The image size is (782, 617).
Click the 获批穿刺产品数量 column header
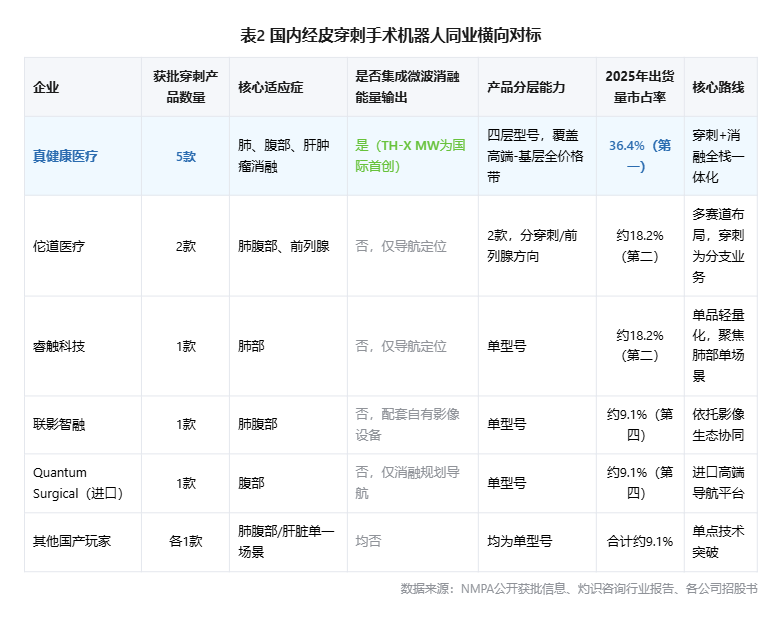(186, 87)
